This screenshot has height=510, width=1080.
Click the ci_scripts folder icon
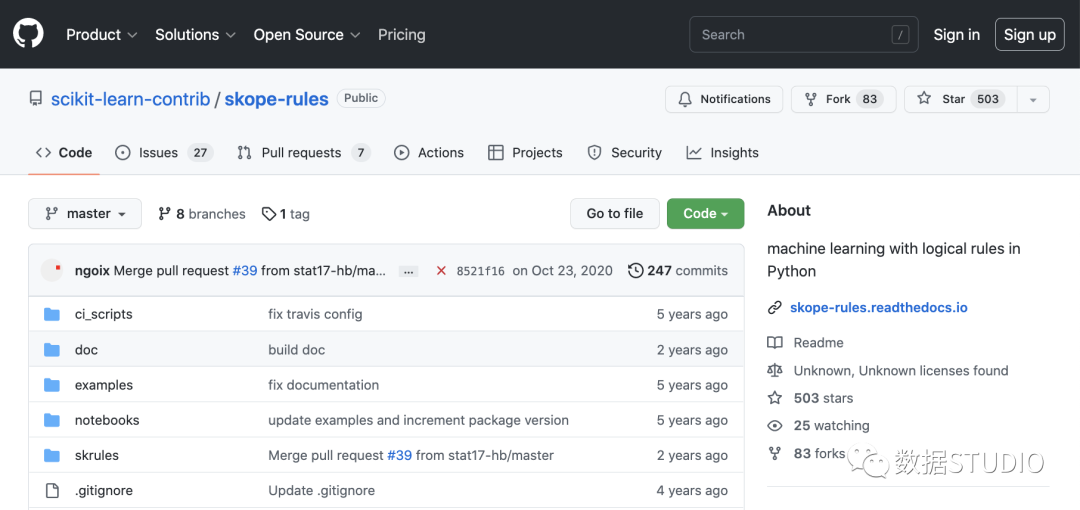click(x=52, y=314)
